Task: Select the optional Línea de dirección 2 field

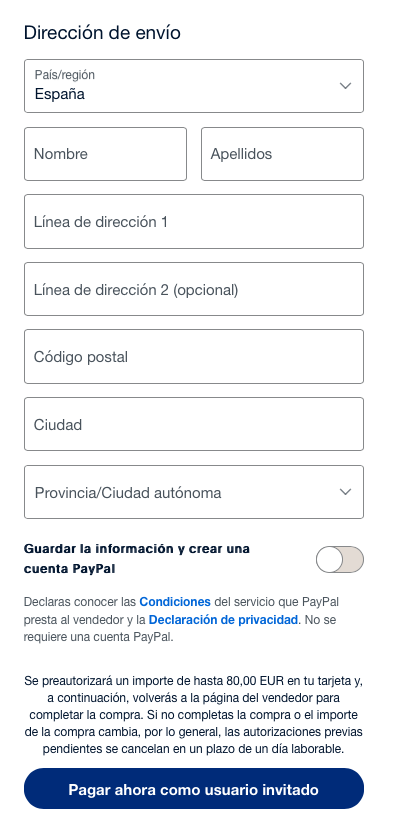Action: pos(194,289)
